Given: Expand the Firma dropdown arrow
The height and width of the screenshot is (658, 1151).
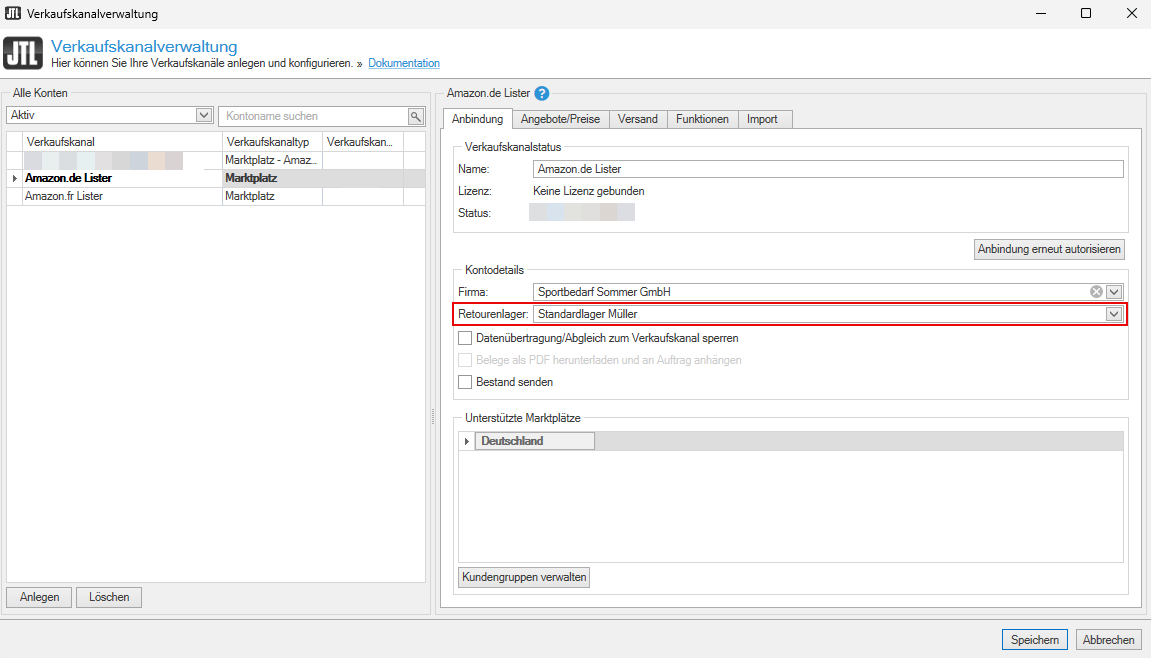Looking at the screenshot, I should pyautogui.click(x=1114, y=292).
